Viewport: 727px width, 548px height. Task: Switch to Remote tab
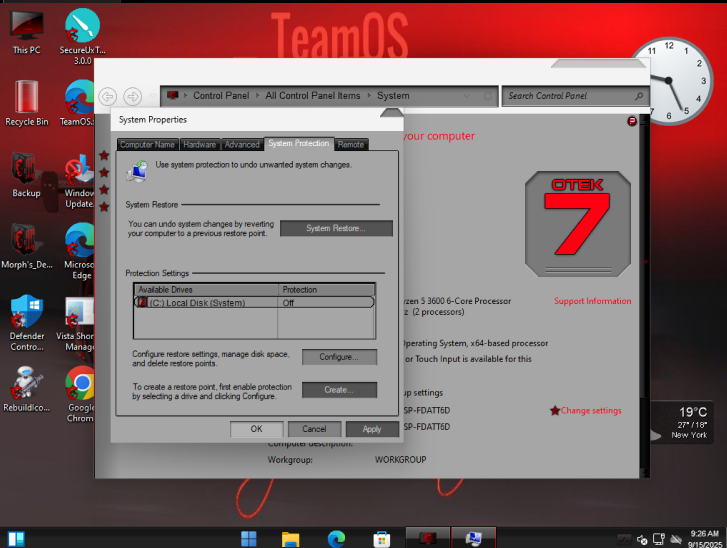point(351,145)
